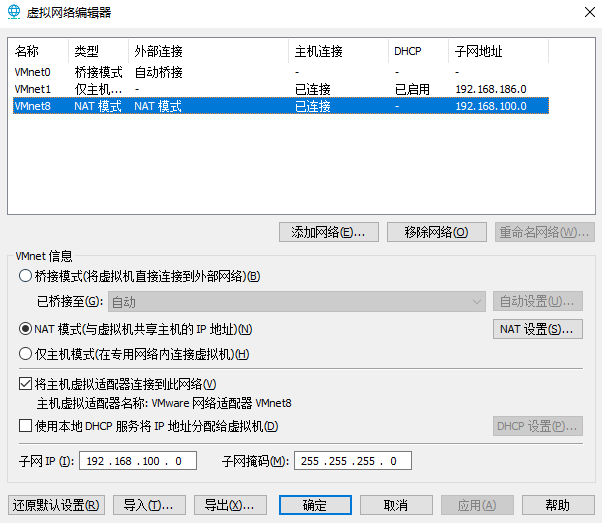602x523 pixels.
Task: Click the 添加网络 button
Action: pos(329,232)
